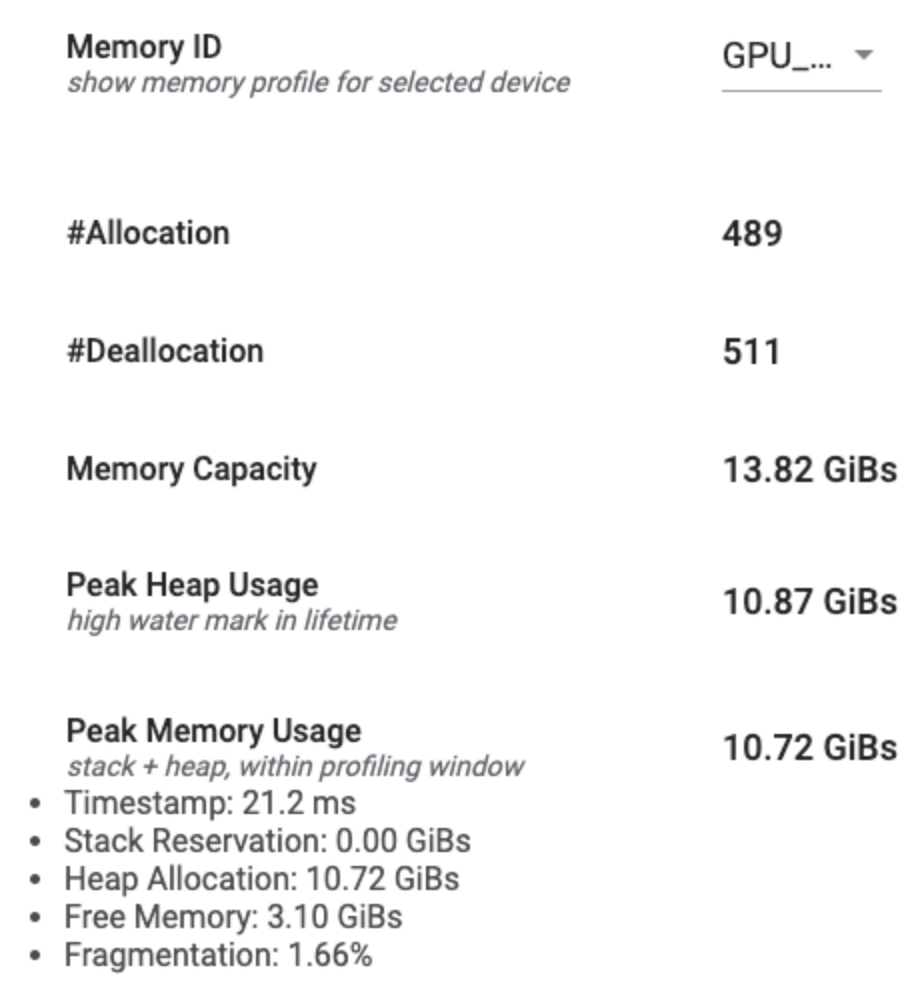Select the 13.82 GiBs capacity value
The height and width of the screenshot is (986, 916).
coord(809,470)
